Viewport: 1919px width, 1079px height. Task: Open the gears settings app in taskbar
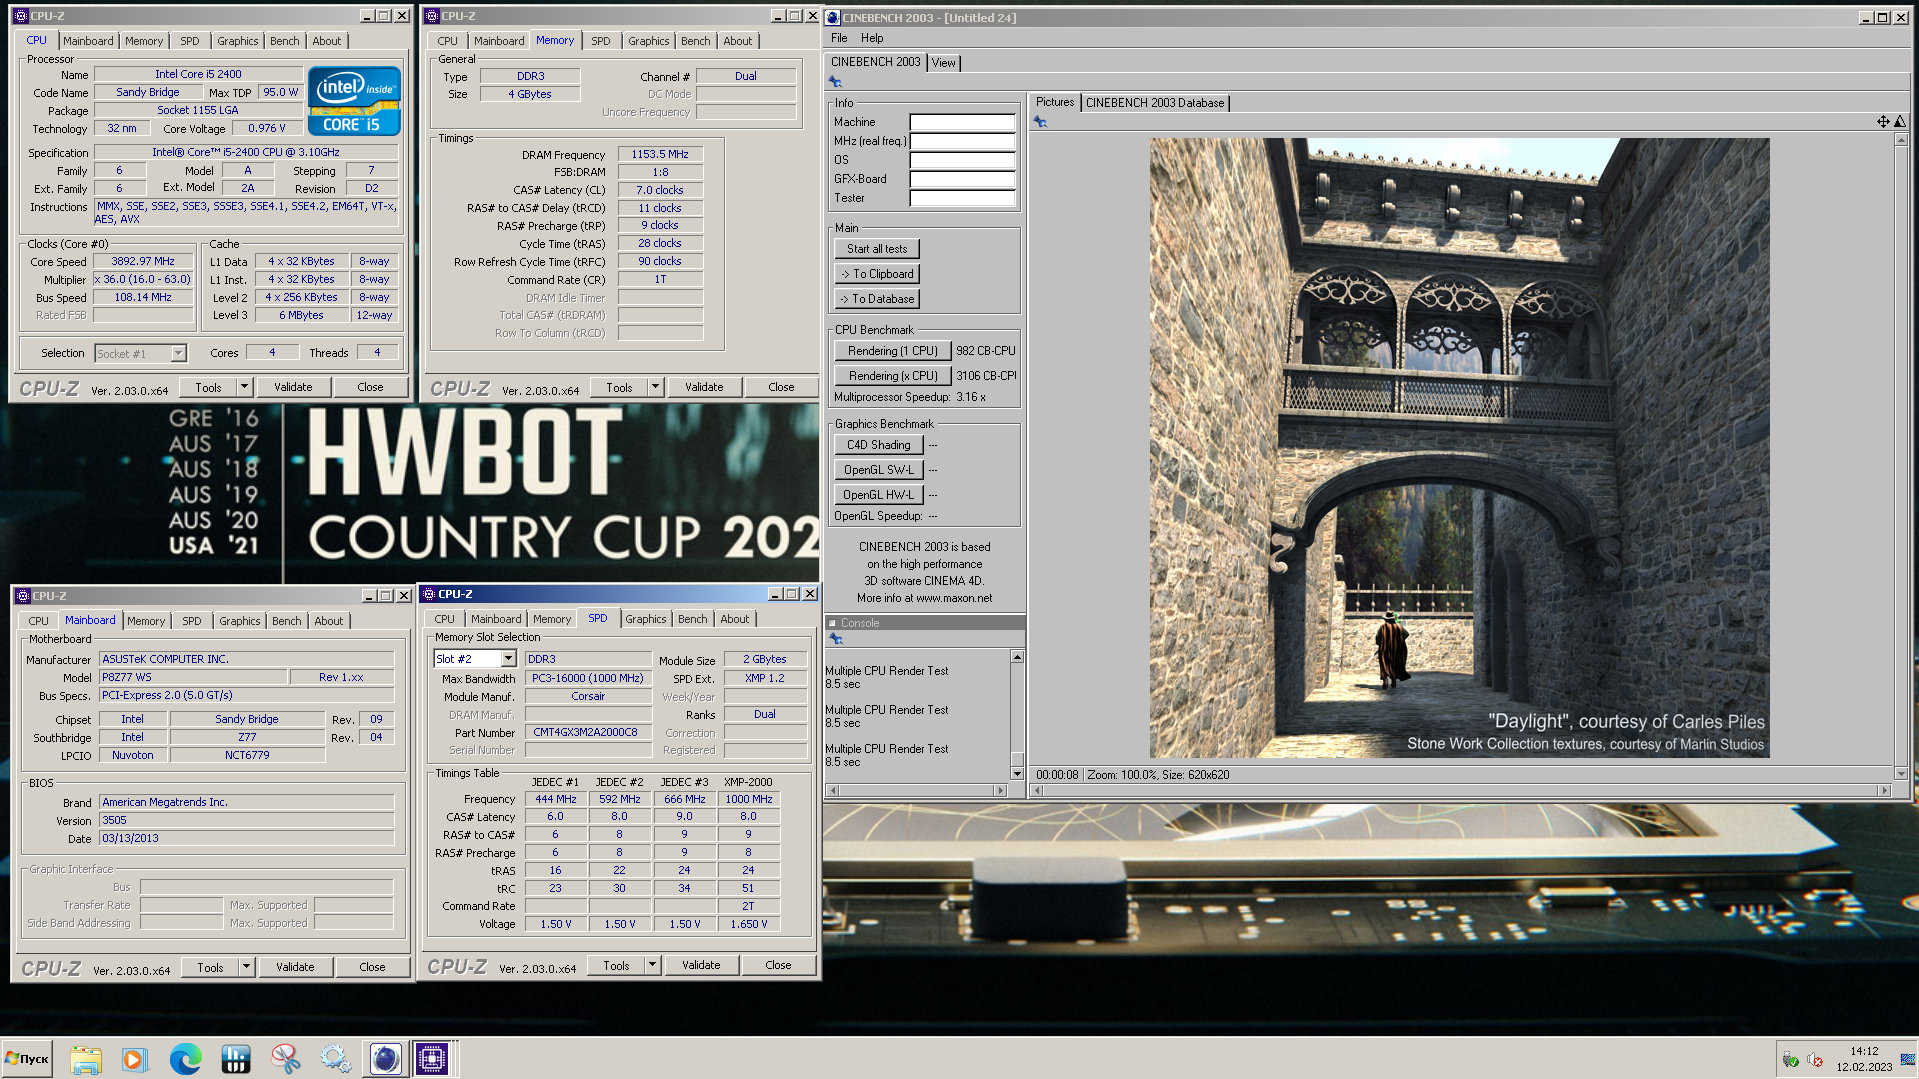point(335,1058)
